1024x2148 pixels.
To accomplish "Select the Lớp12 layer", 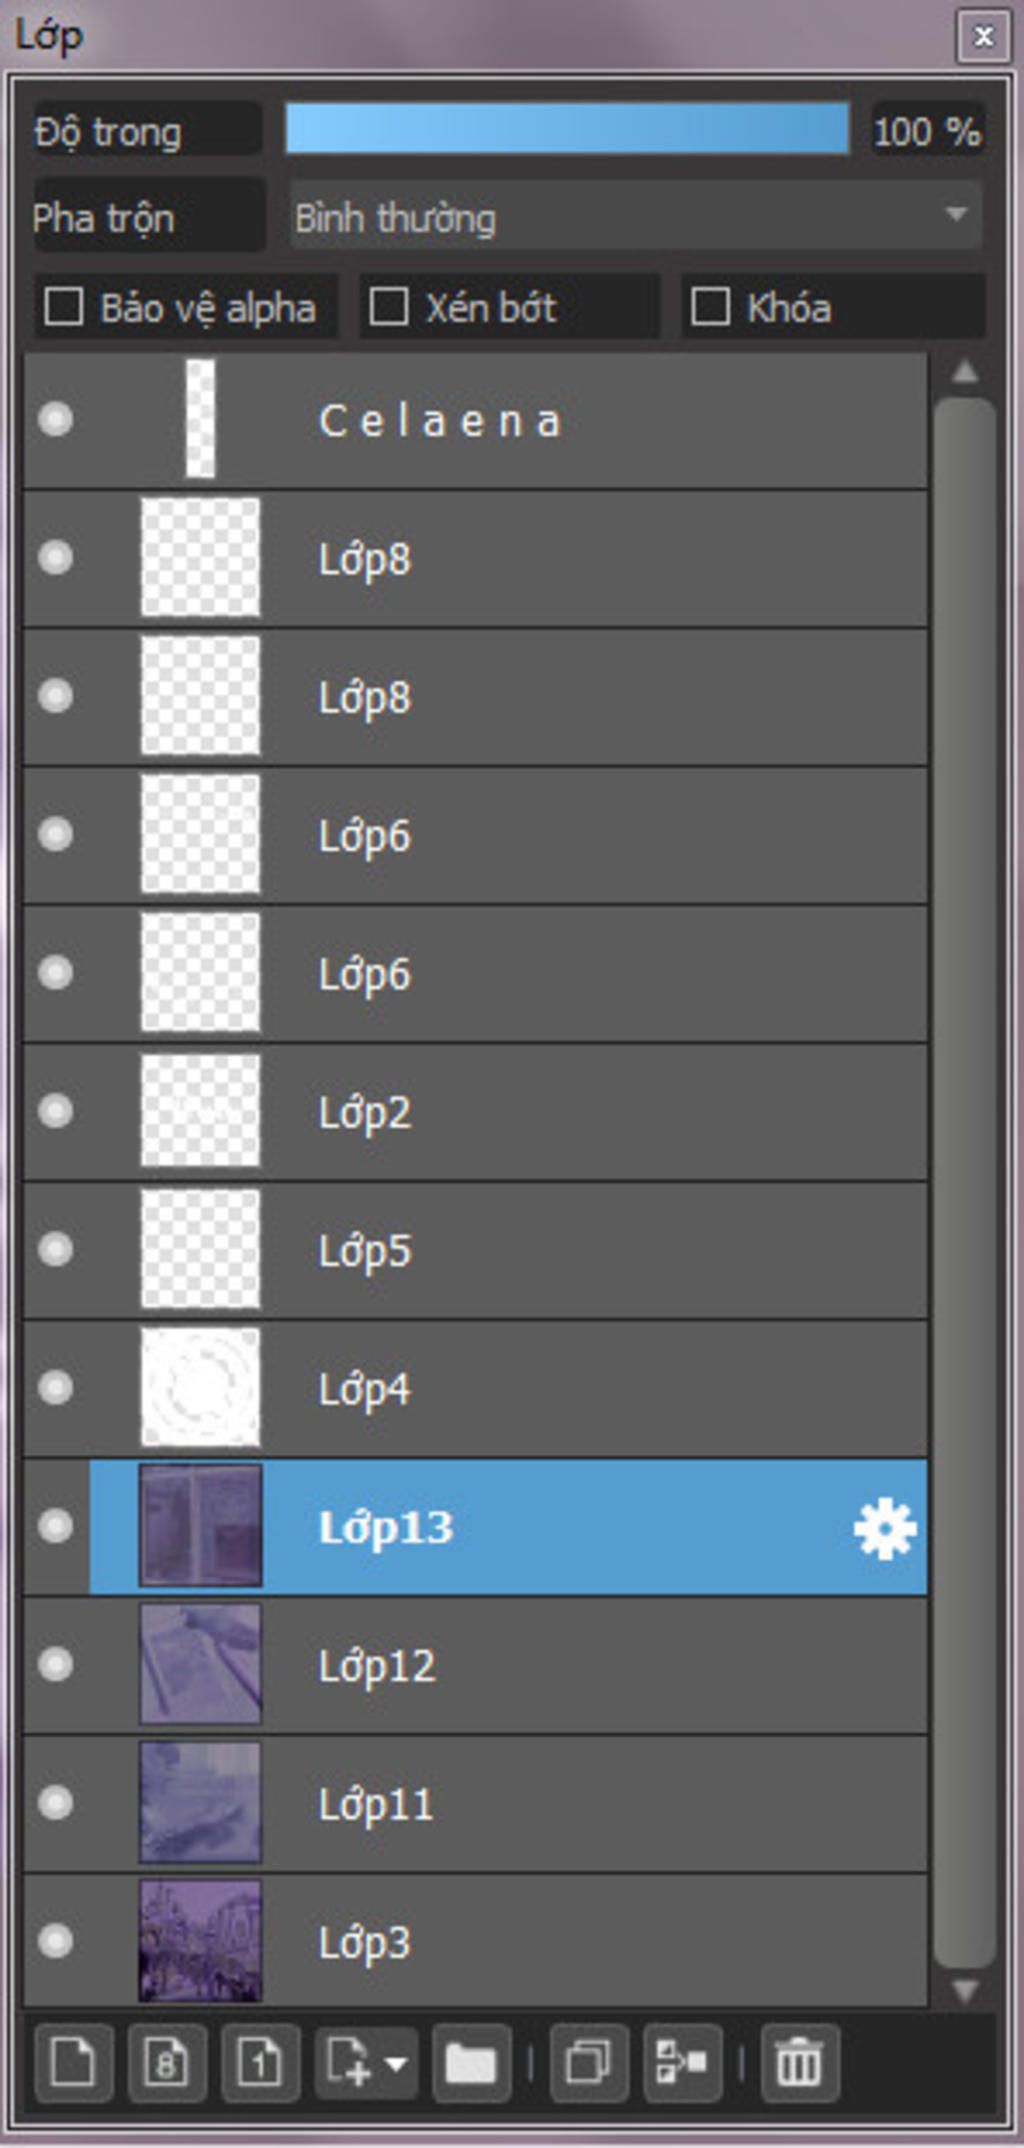I will click(475, 1666).
